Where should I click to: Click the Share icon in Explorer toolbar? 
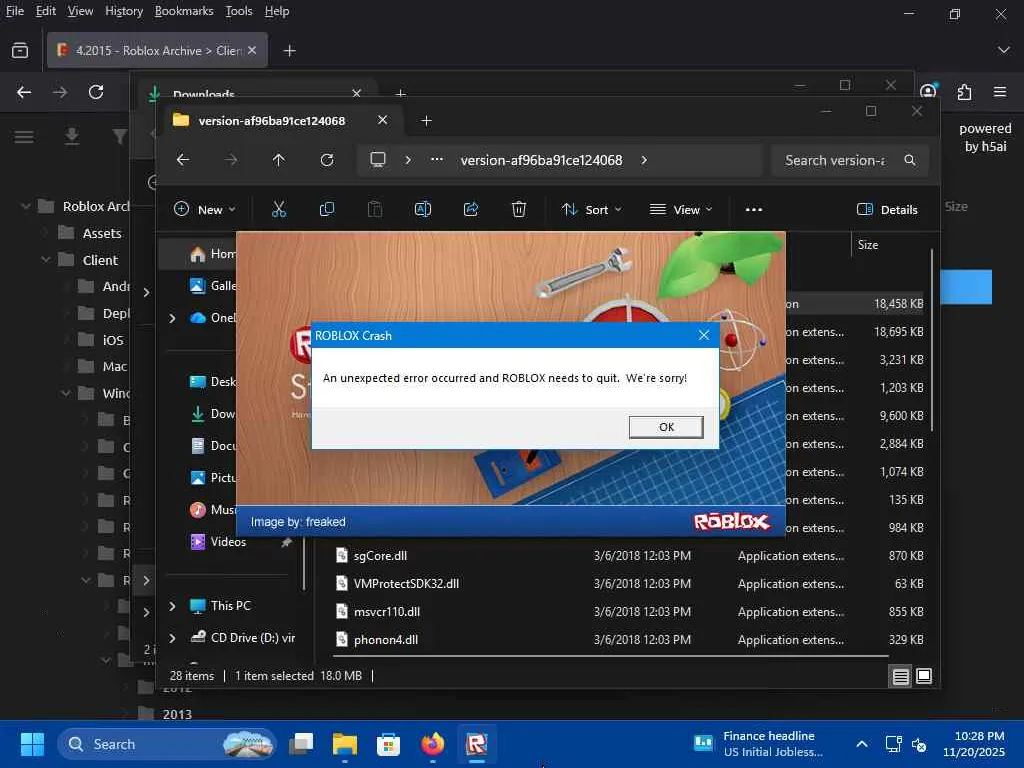pos(471,209)
